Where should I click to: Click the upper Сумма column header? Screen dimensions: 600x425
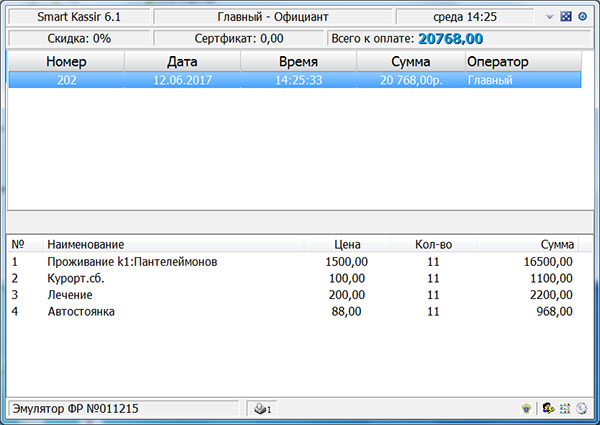tap(410, 62)
